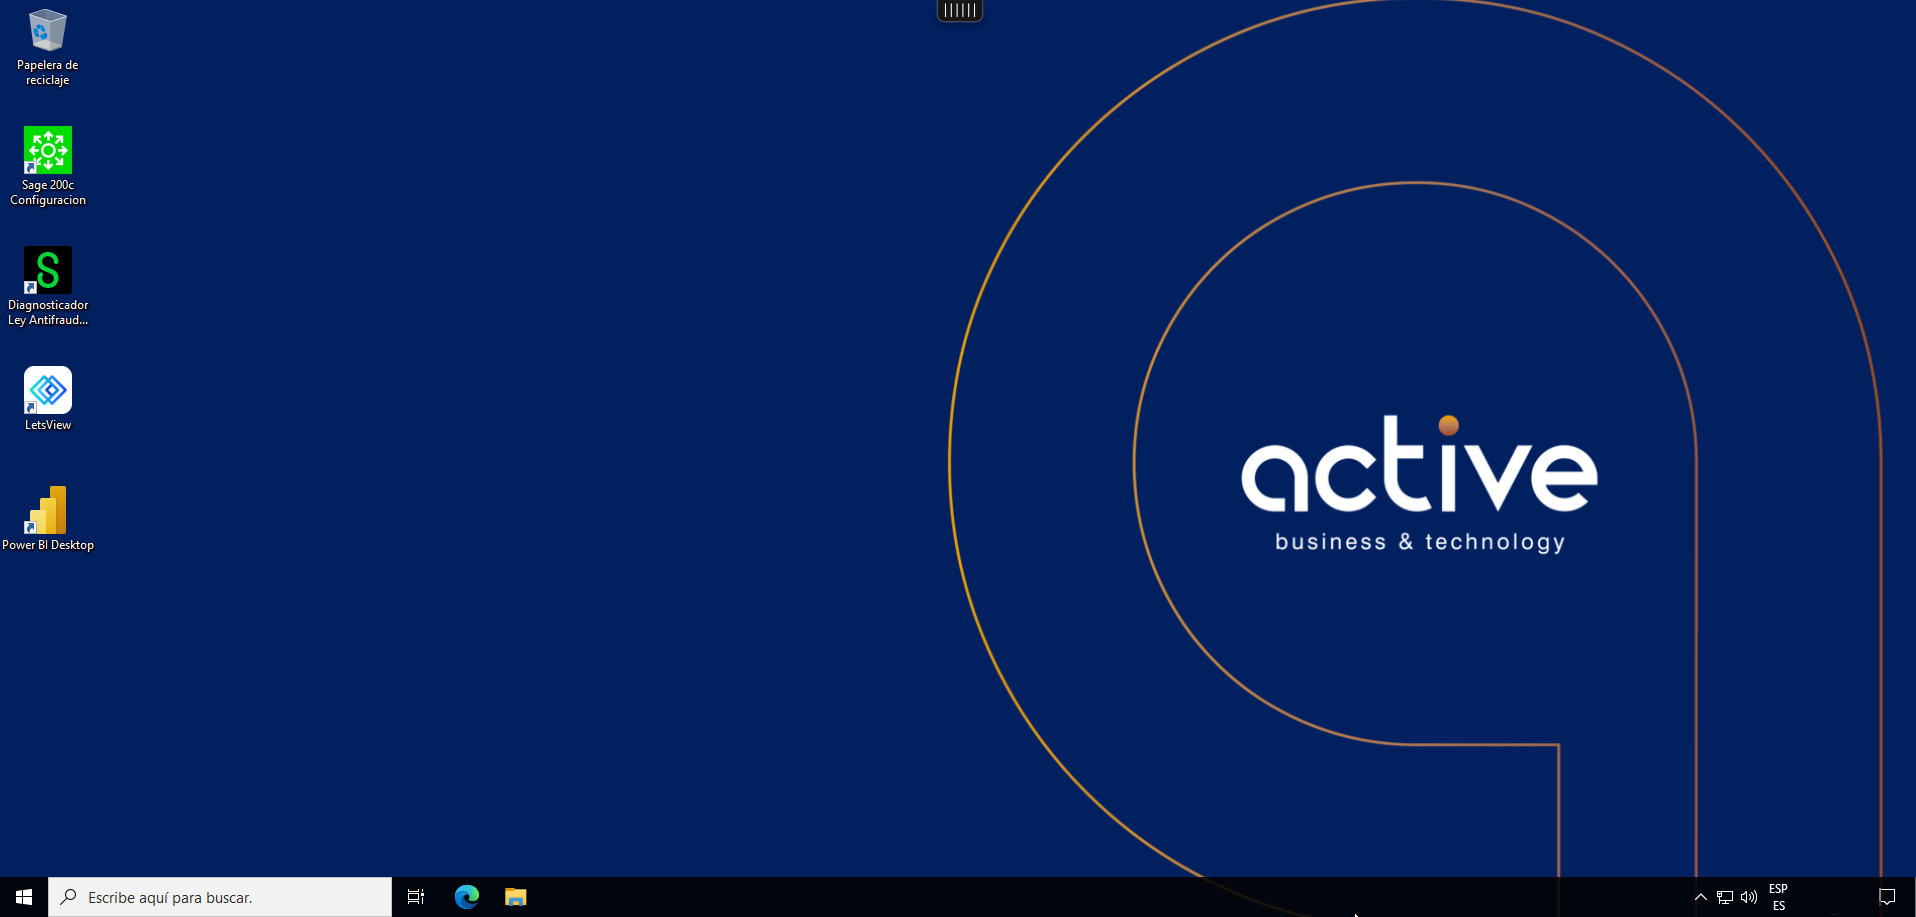Click the network status tray icon
1916x917 pixels.
[1725, 897]
